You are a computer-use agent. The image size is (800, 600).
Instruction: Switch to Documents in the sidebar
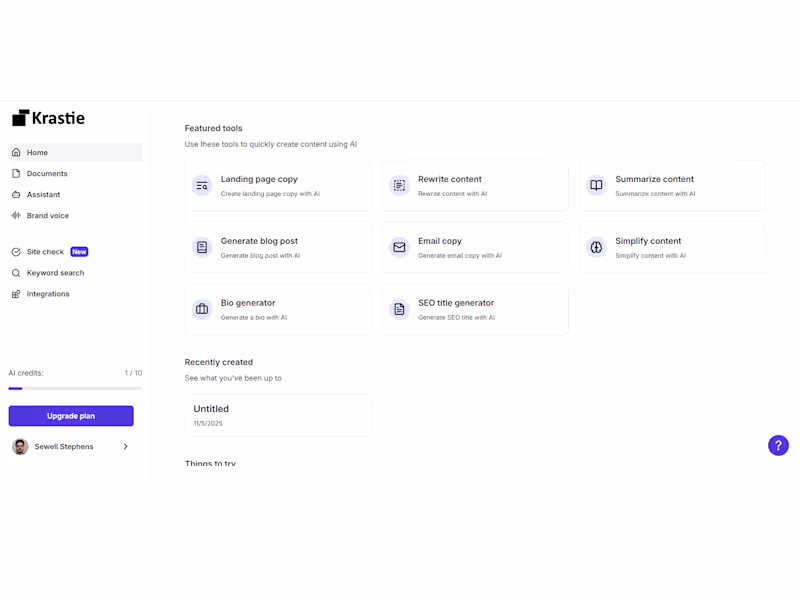(46, 173)
